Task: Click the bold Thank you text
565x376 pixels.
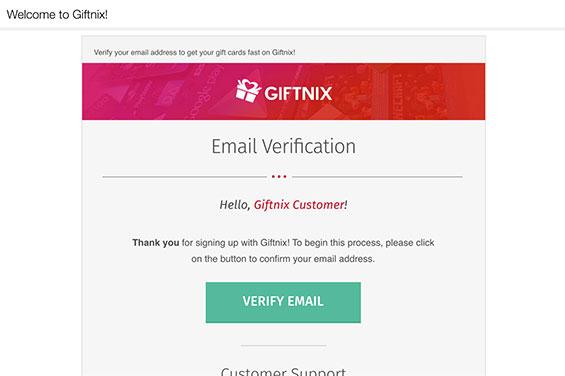Action: pos(155,243)
